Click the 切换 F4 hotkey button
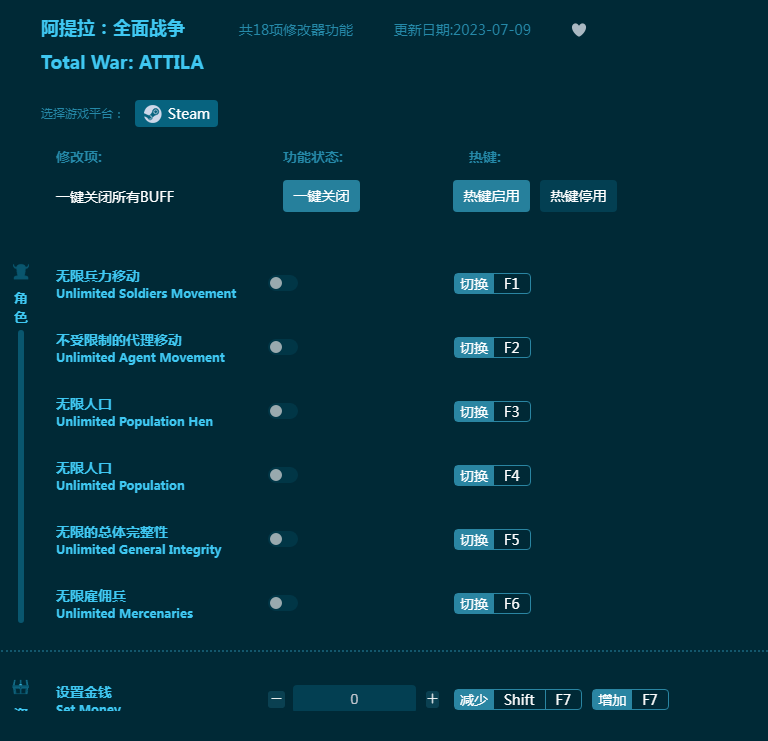The image size is (768, 741). pos(492,476)
